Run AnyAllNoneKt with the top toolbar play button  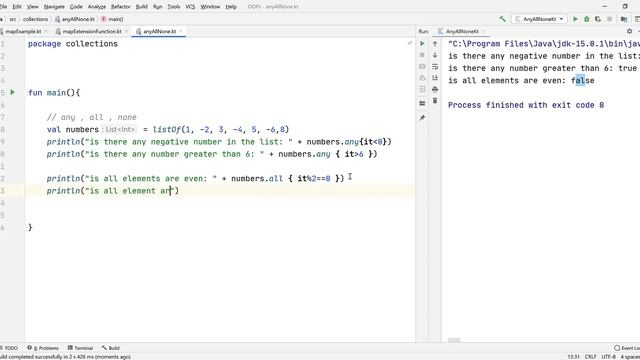pyautogui.click(x=575, y=19)
